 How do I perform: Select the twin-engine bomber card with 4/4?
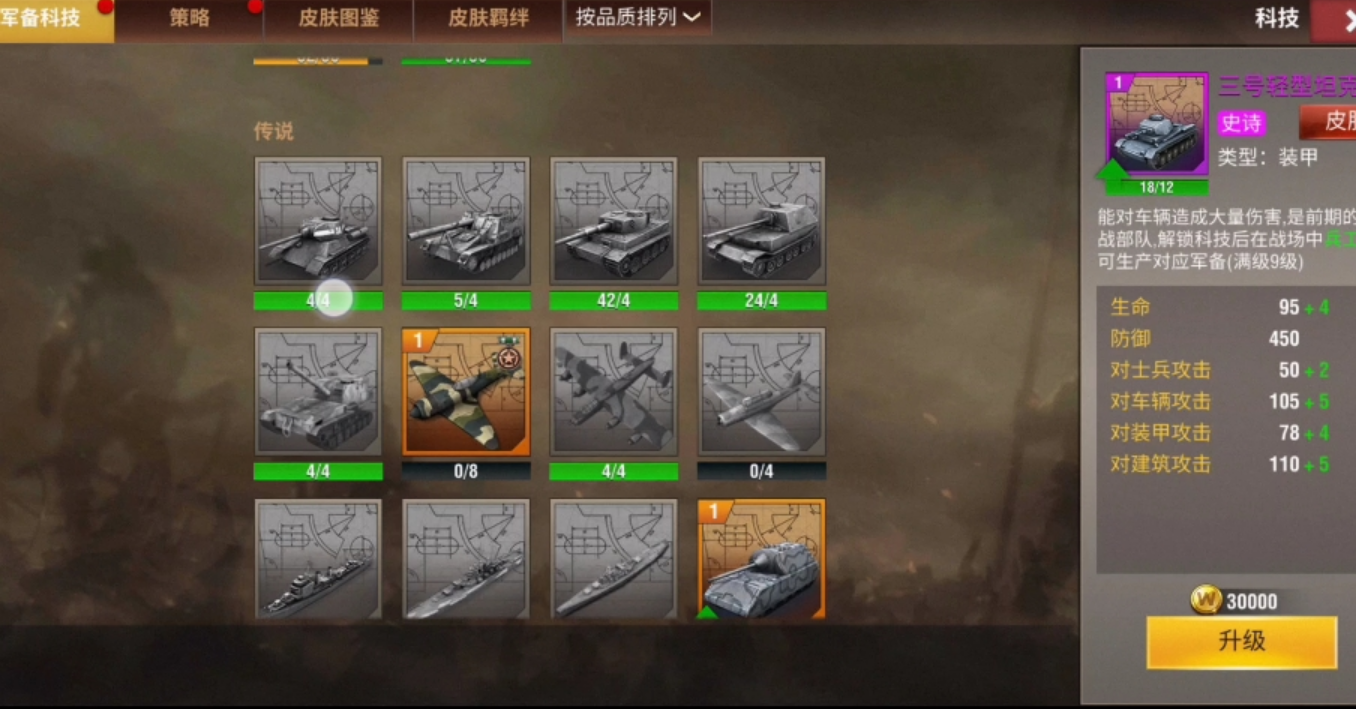(614, 392)
